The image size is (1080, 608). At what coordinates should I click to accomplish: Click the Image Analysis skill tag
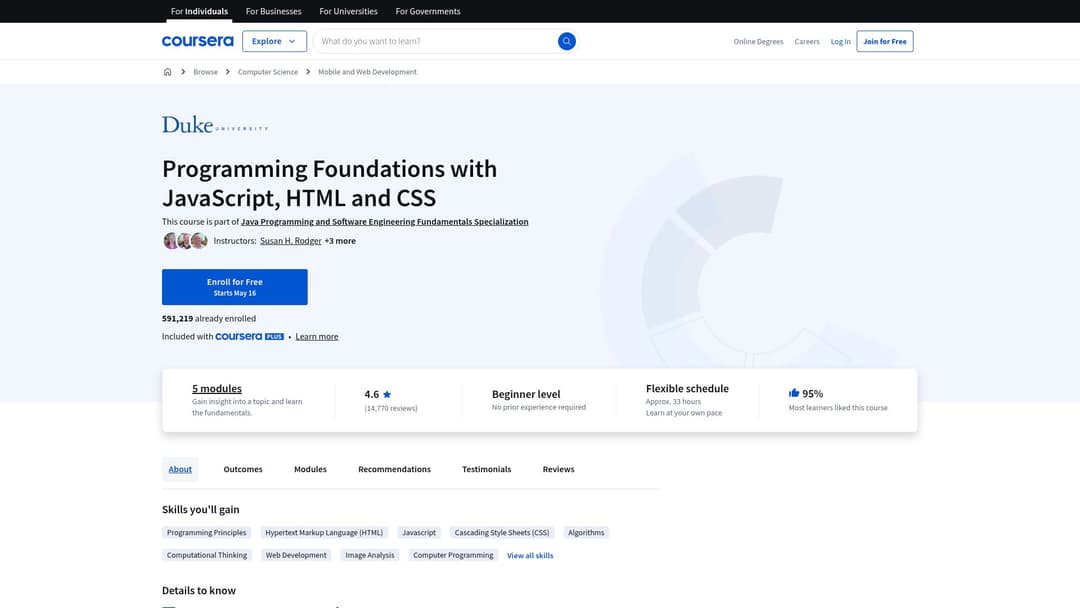tap(370, 555)
